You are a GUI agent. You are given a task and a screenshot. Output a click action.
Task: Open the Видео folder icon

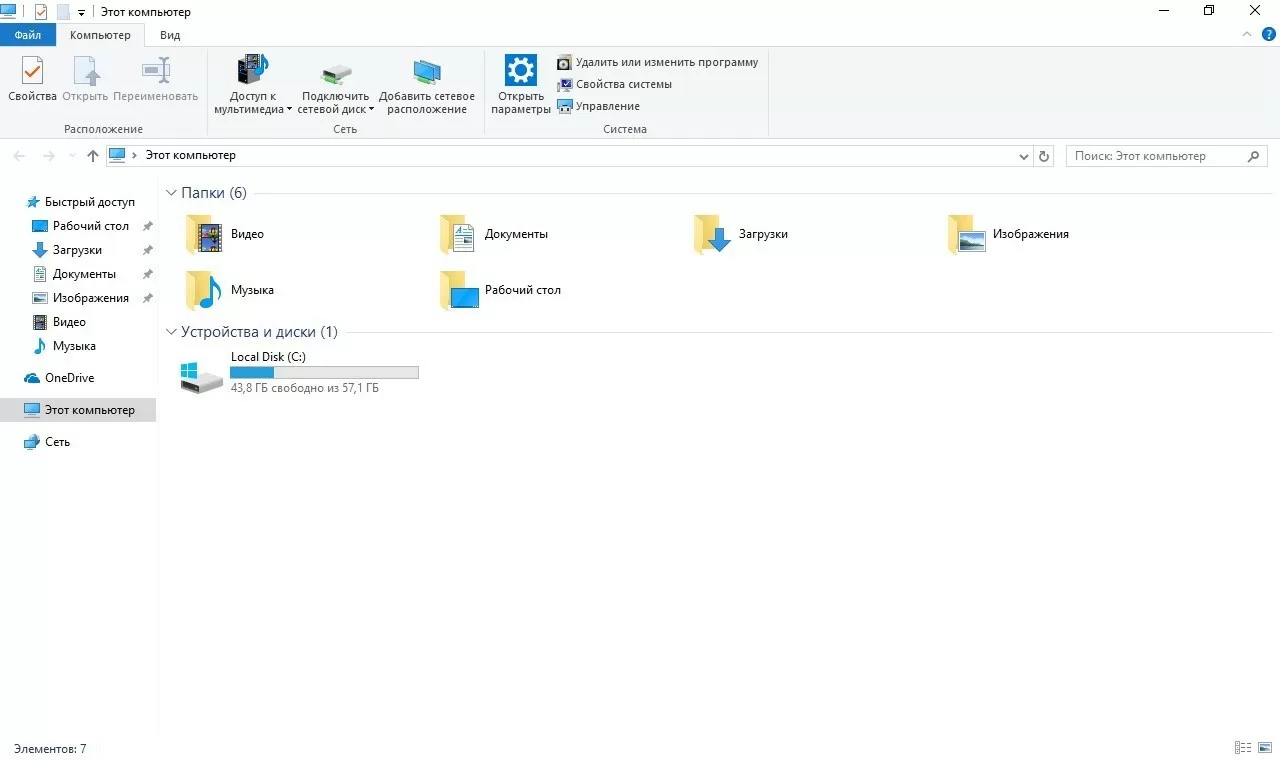tap(205, 235)
